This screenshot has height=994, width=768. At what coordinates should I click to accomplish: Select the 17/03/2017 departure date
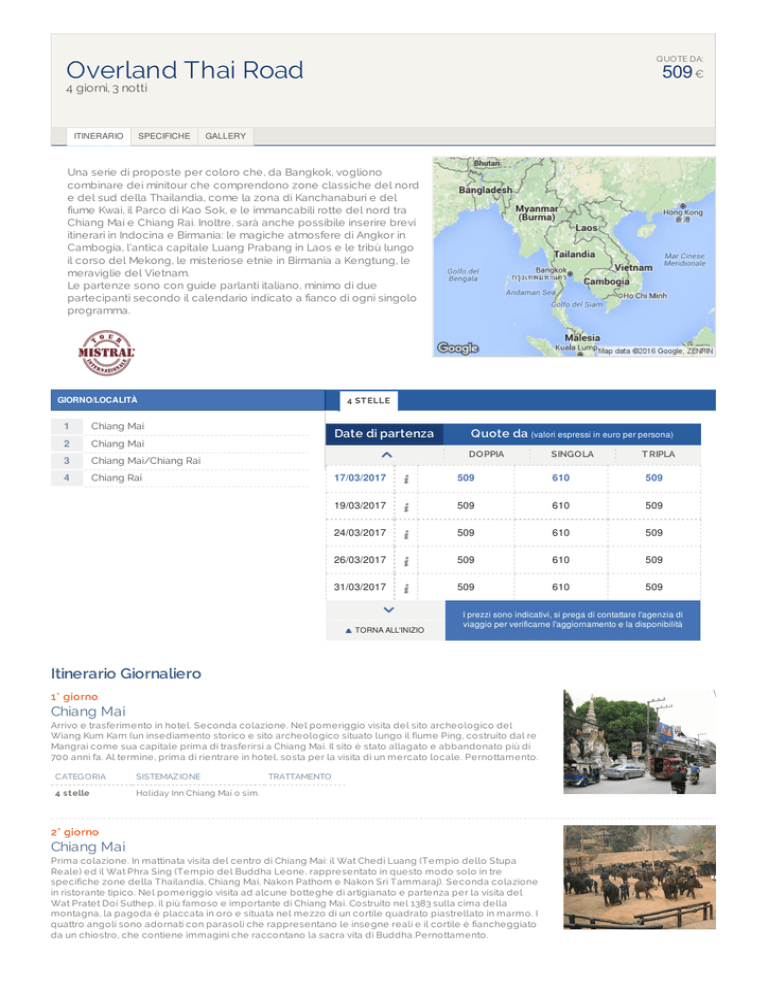pos(360,478)
